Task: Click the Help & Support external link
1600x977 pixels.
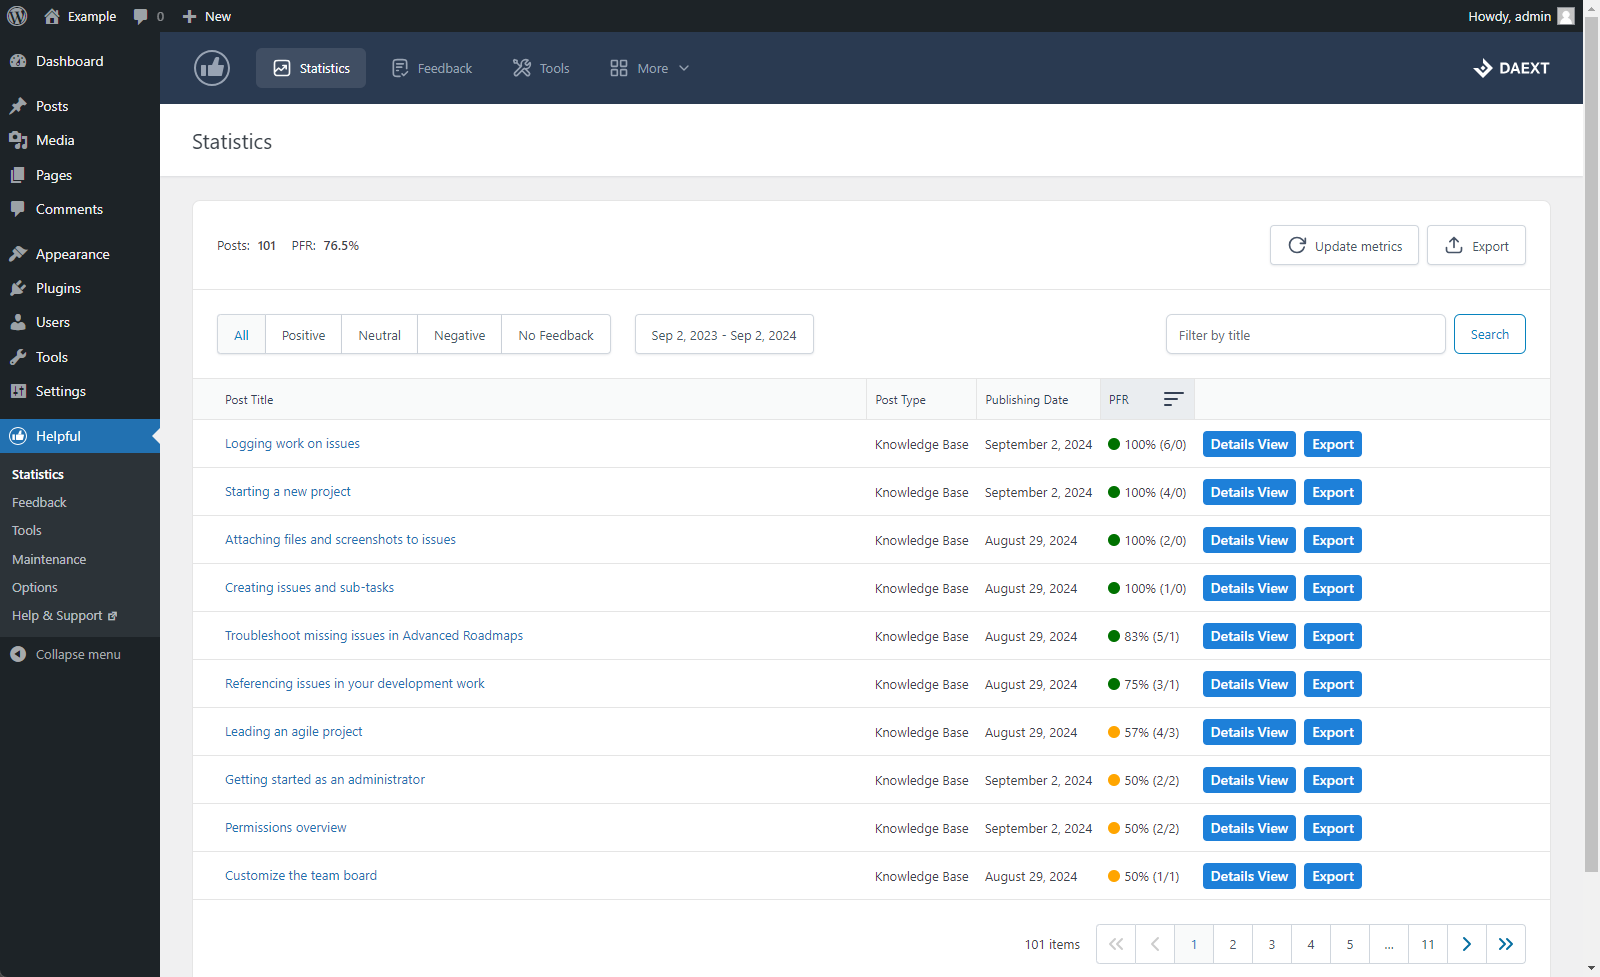Action: pos(64,616)
